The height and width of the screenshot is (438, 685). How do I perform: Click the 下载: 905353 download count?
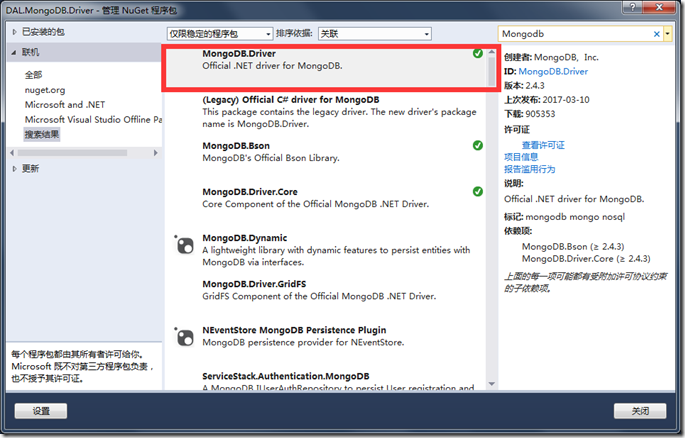click(x=529, y=114)
